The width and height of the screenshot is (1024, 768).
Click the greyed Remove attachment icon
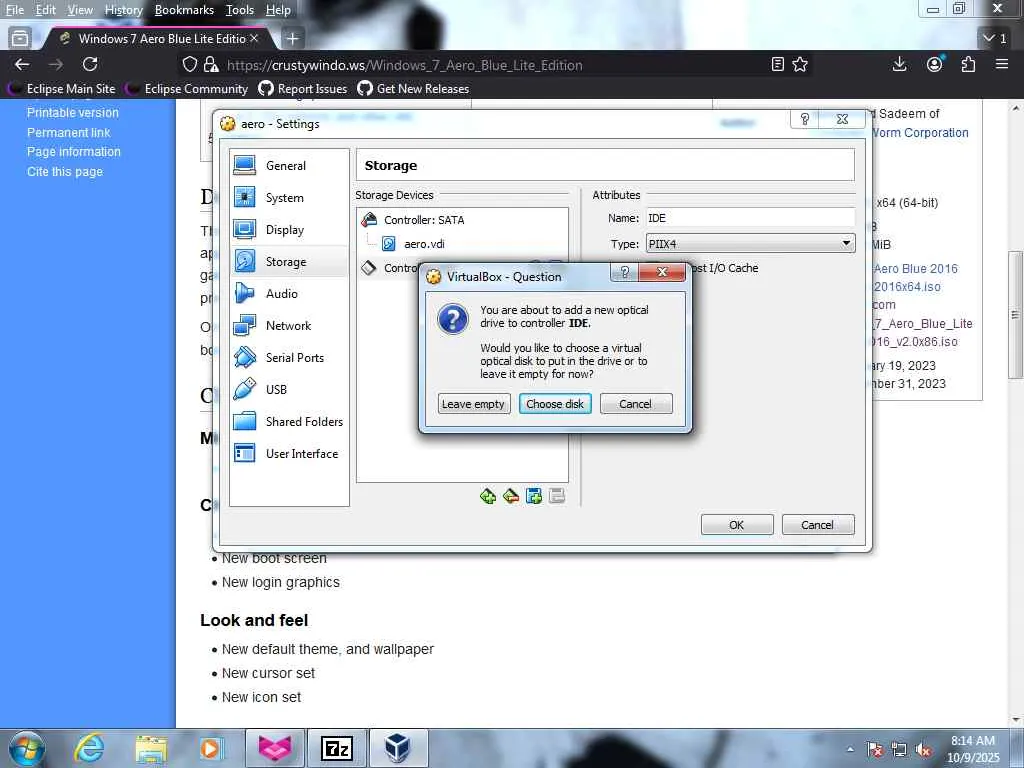[556, 496]
